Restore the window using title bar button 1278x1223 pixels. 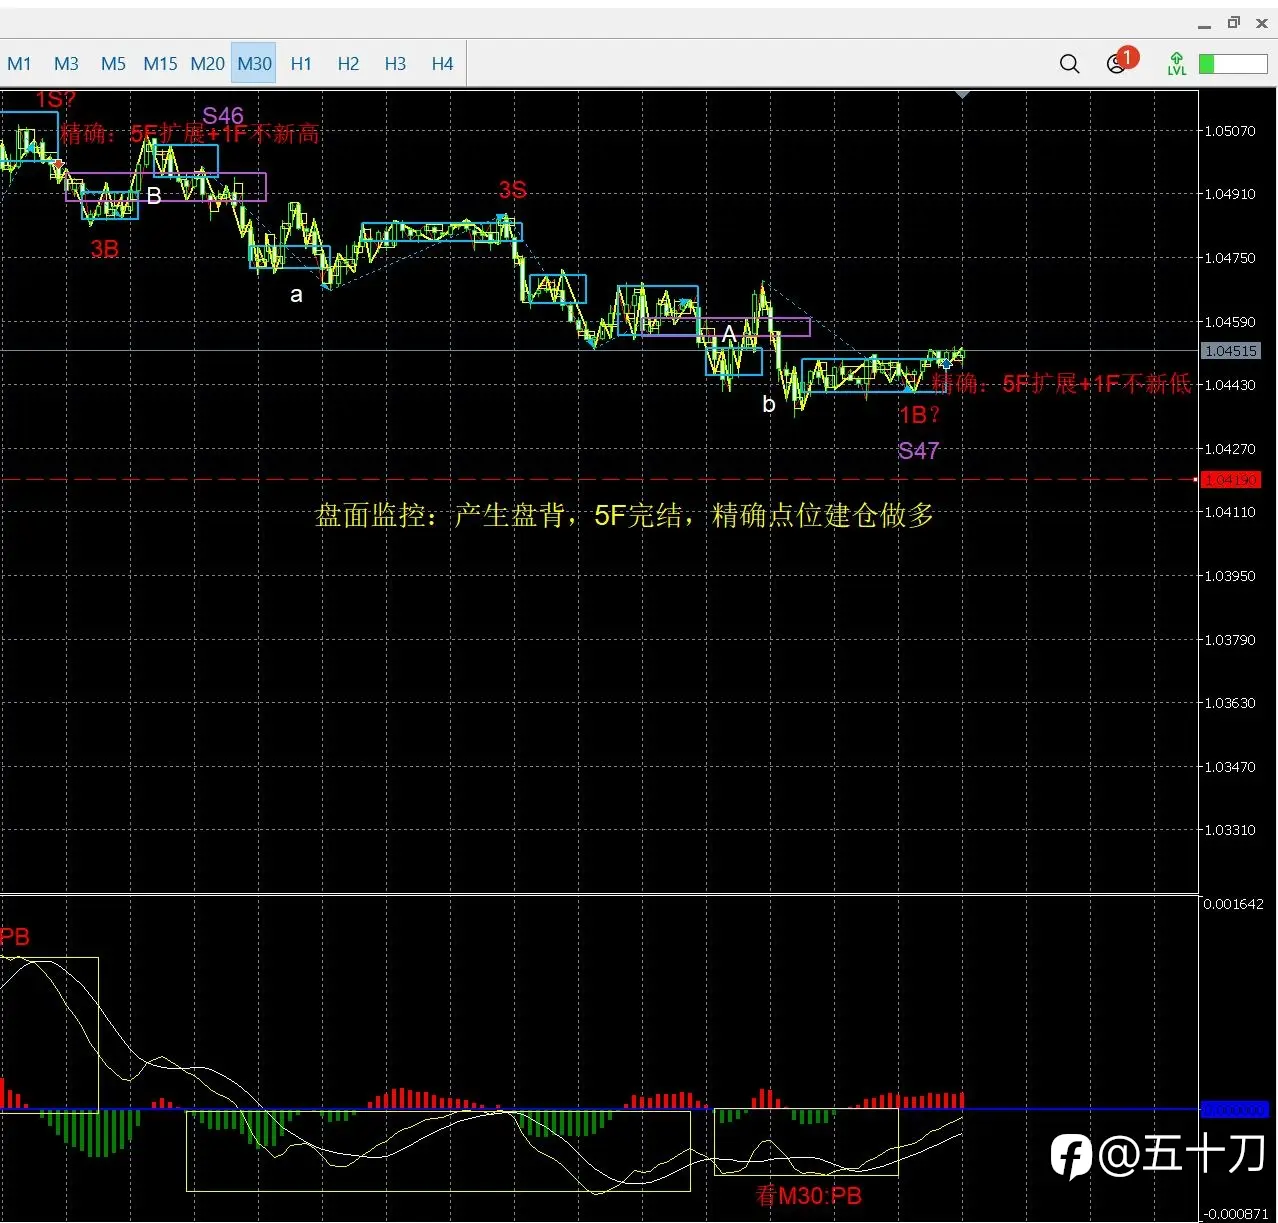1233,22
